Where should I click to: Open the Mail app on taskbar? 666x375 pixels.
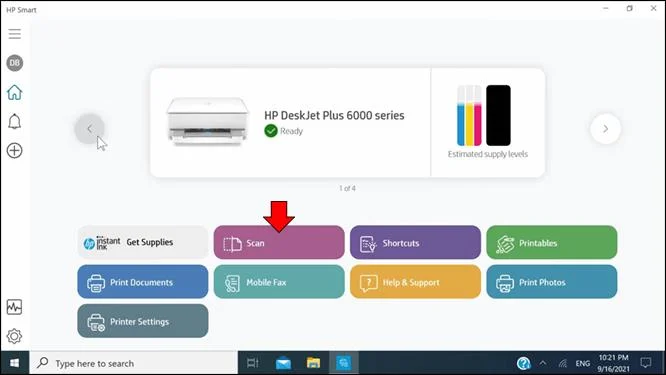coord(283,363)
